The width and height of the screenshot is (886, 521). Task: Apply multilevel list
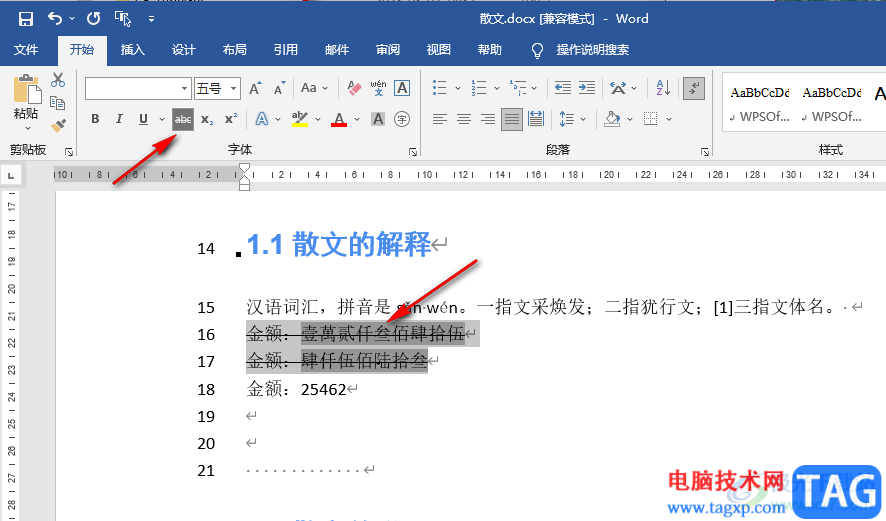tap(518, 88)
